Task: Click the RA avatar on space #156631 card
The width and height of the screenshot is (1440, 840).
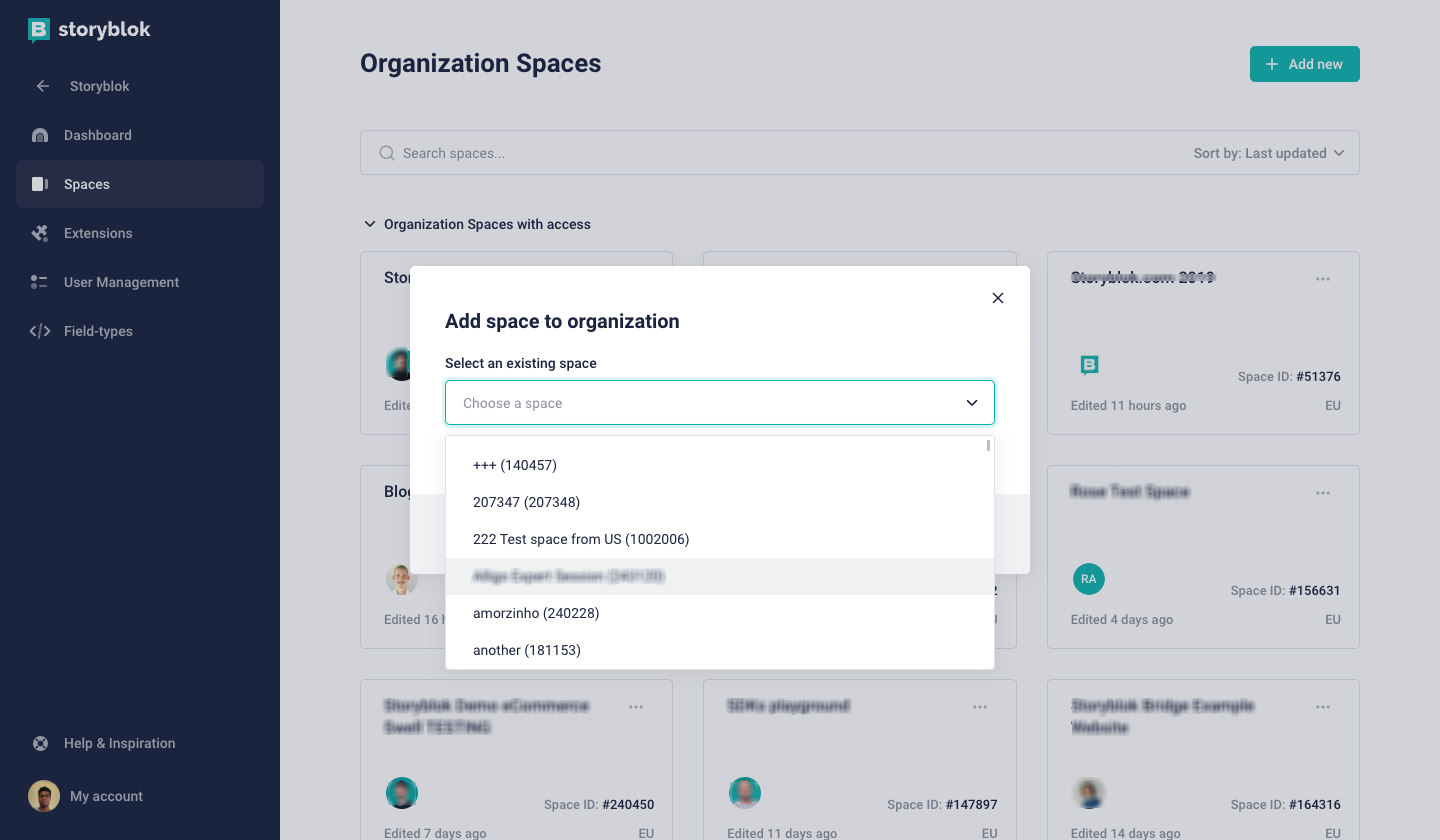Action: click(1089, 579)
